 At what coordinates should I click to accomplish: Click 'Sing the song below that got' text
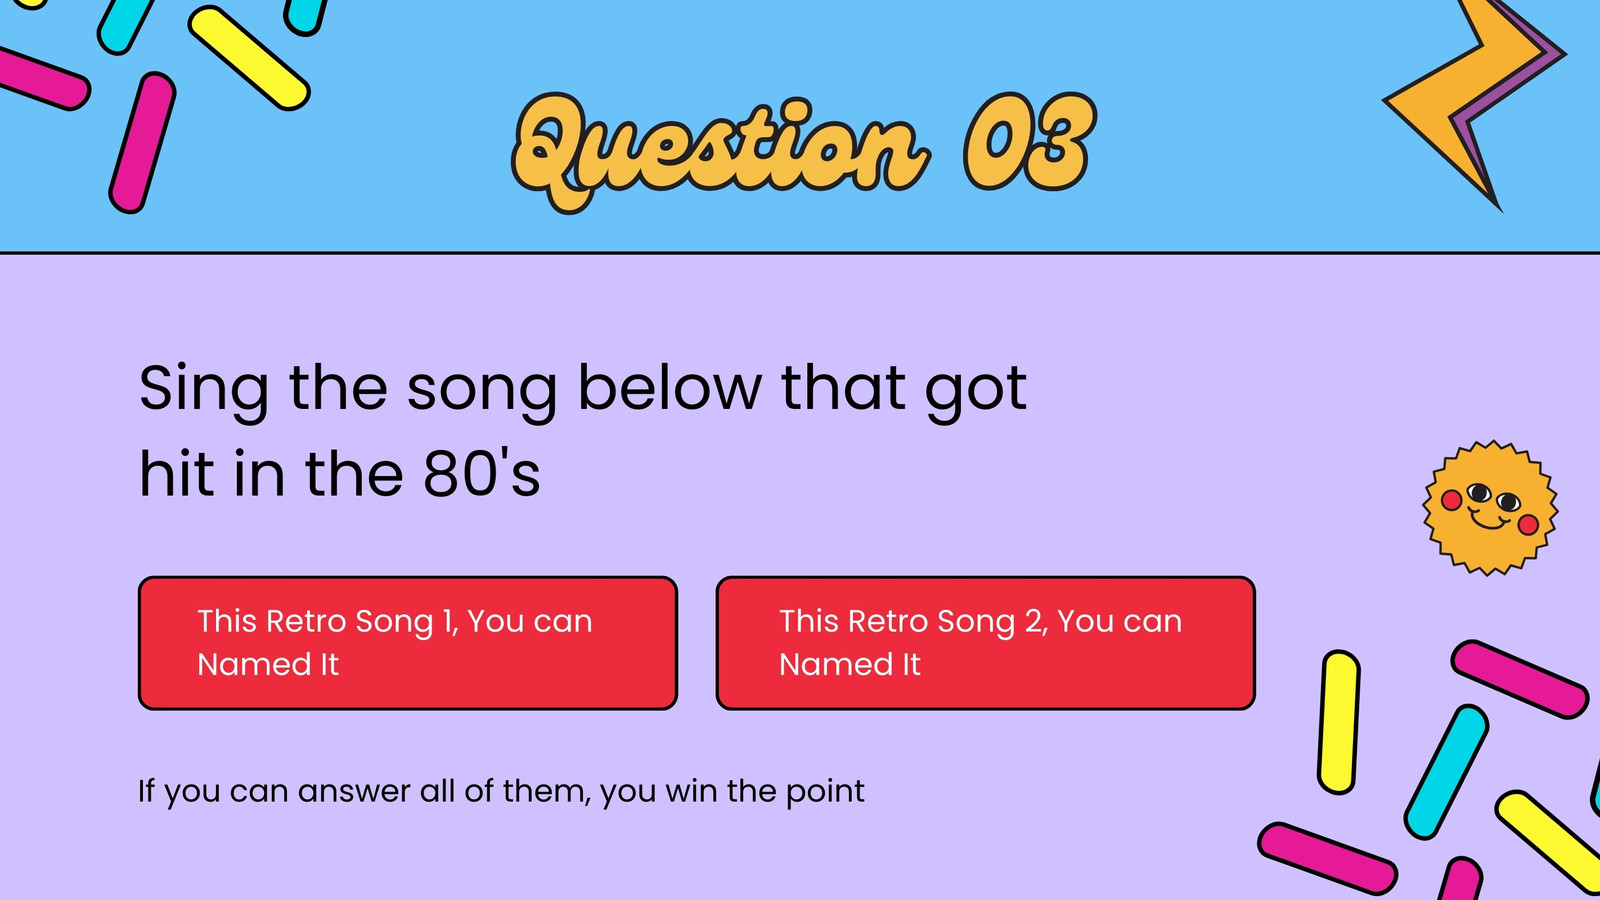[583, 389]
